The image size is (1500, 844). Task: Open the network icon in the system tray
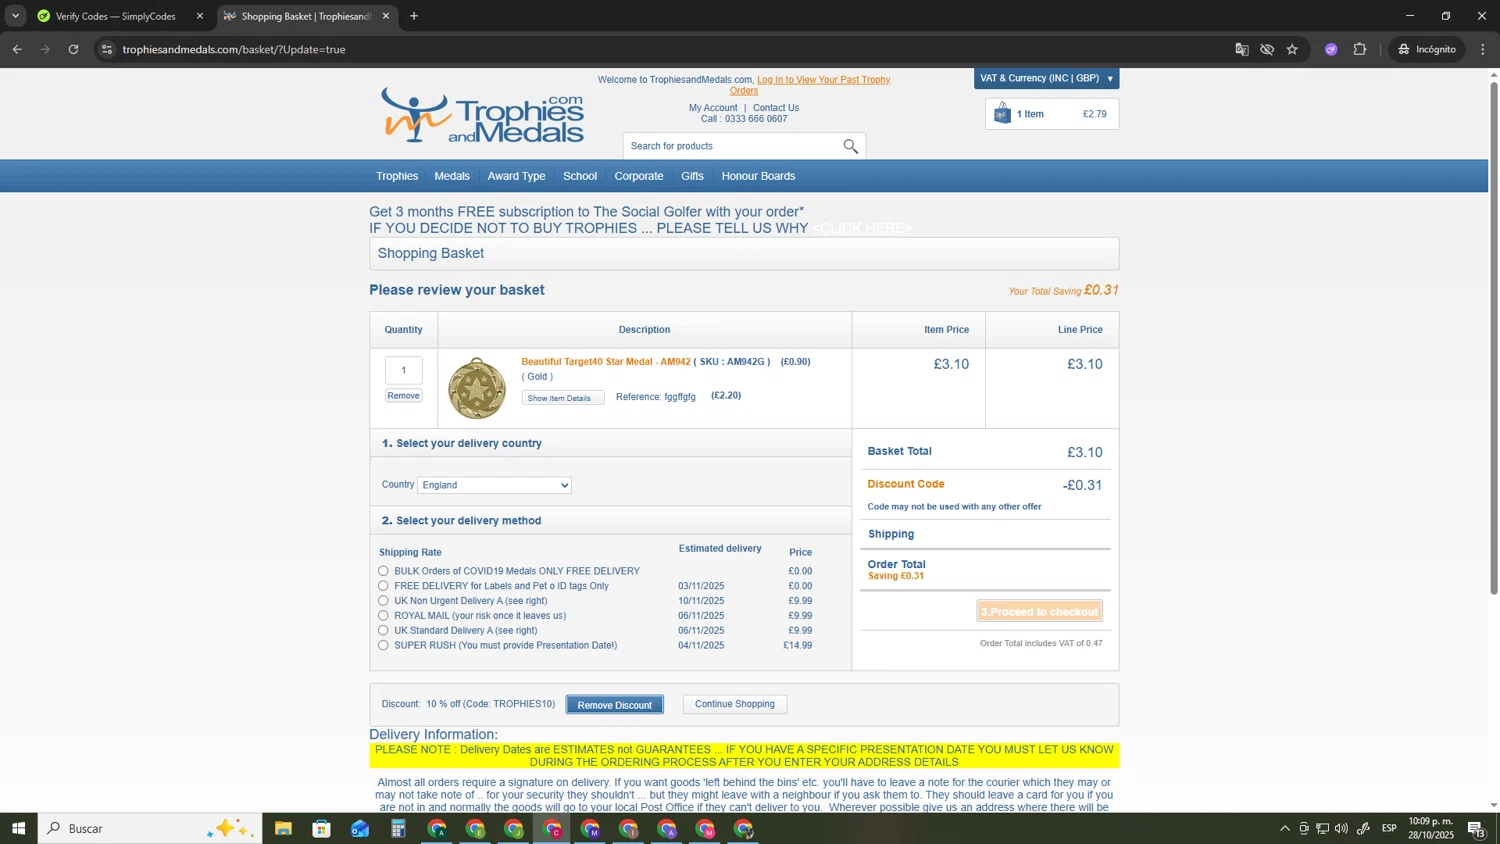[x=1322, y=828]
